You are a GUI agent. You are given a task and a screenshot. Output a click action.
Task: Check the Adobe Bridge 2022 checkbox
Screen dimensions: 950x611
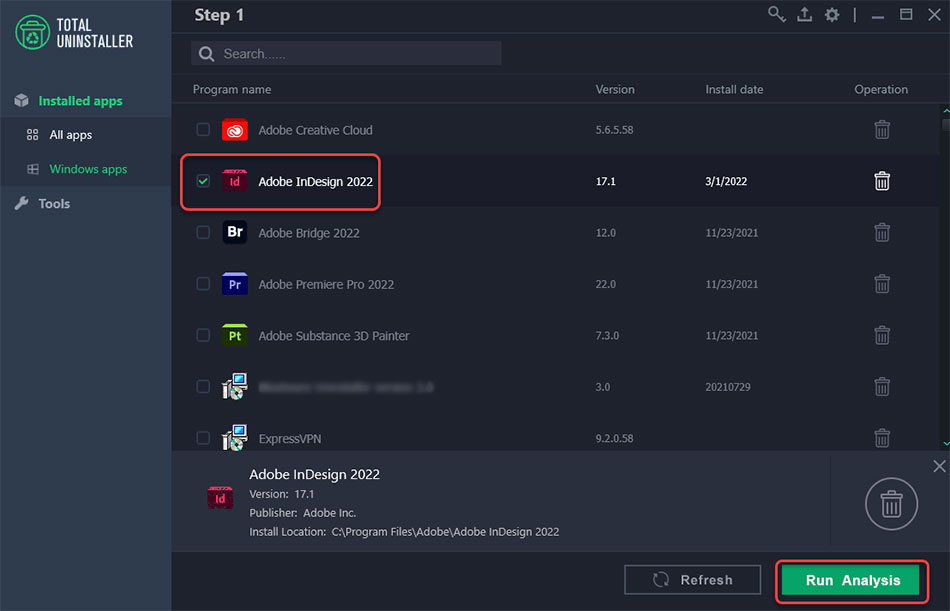coord(203,232)
